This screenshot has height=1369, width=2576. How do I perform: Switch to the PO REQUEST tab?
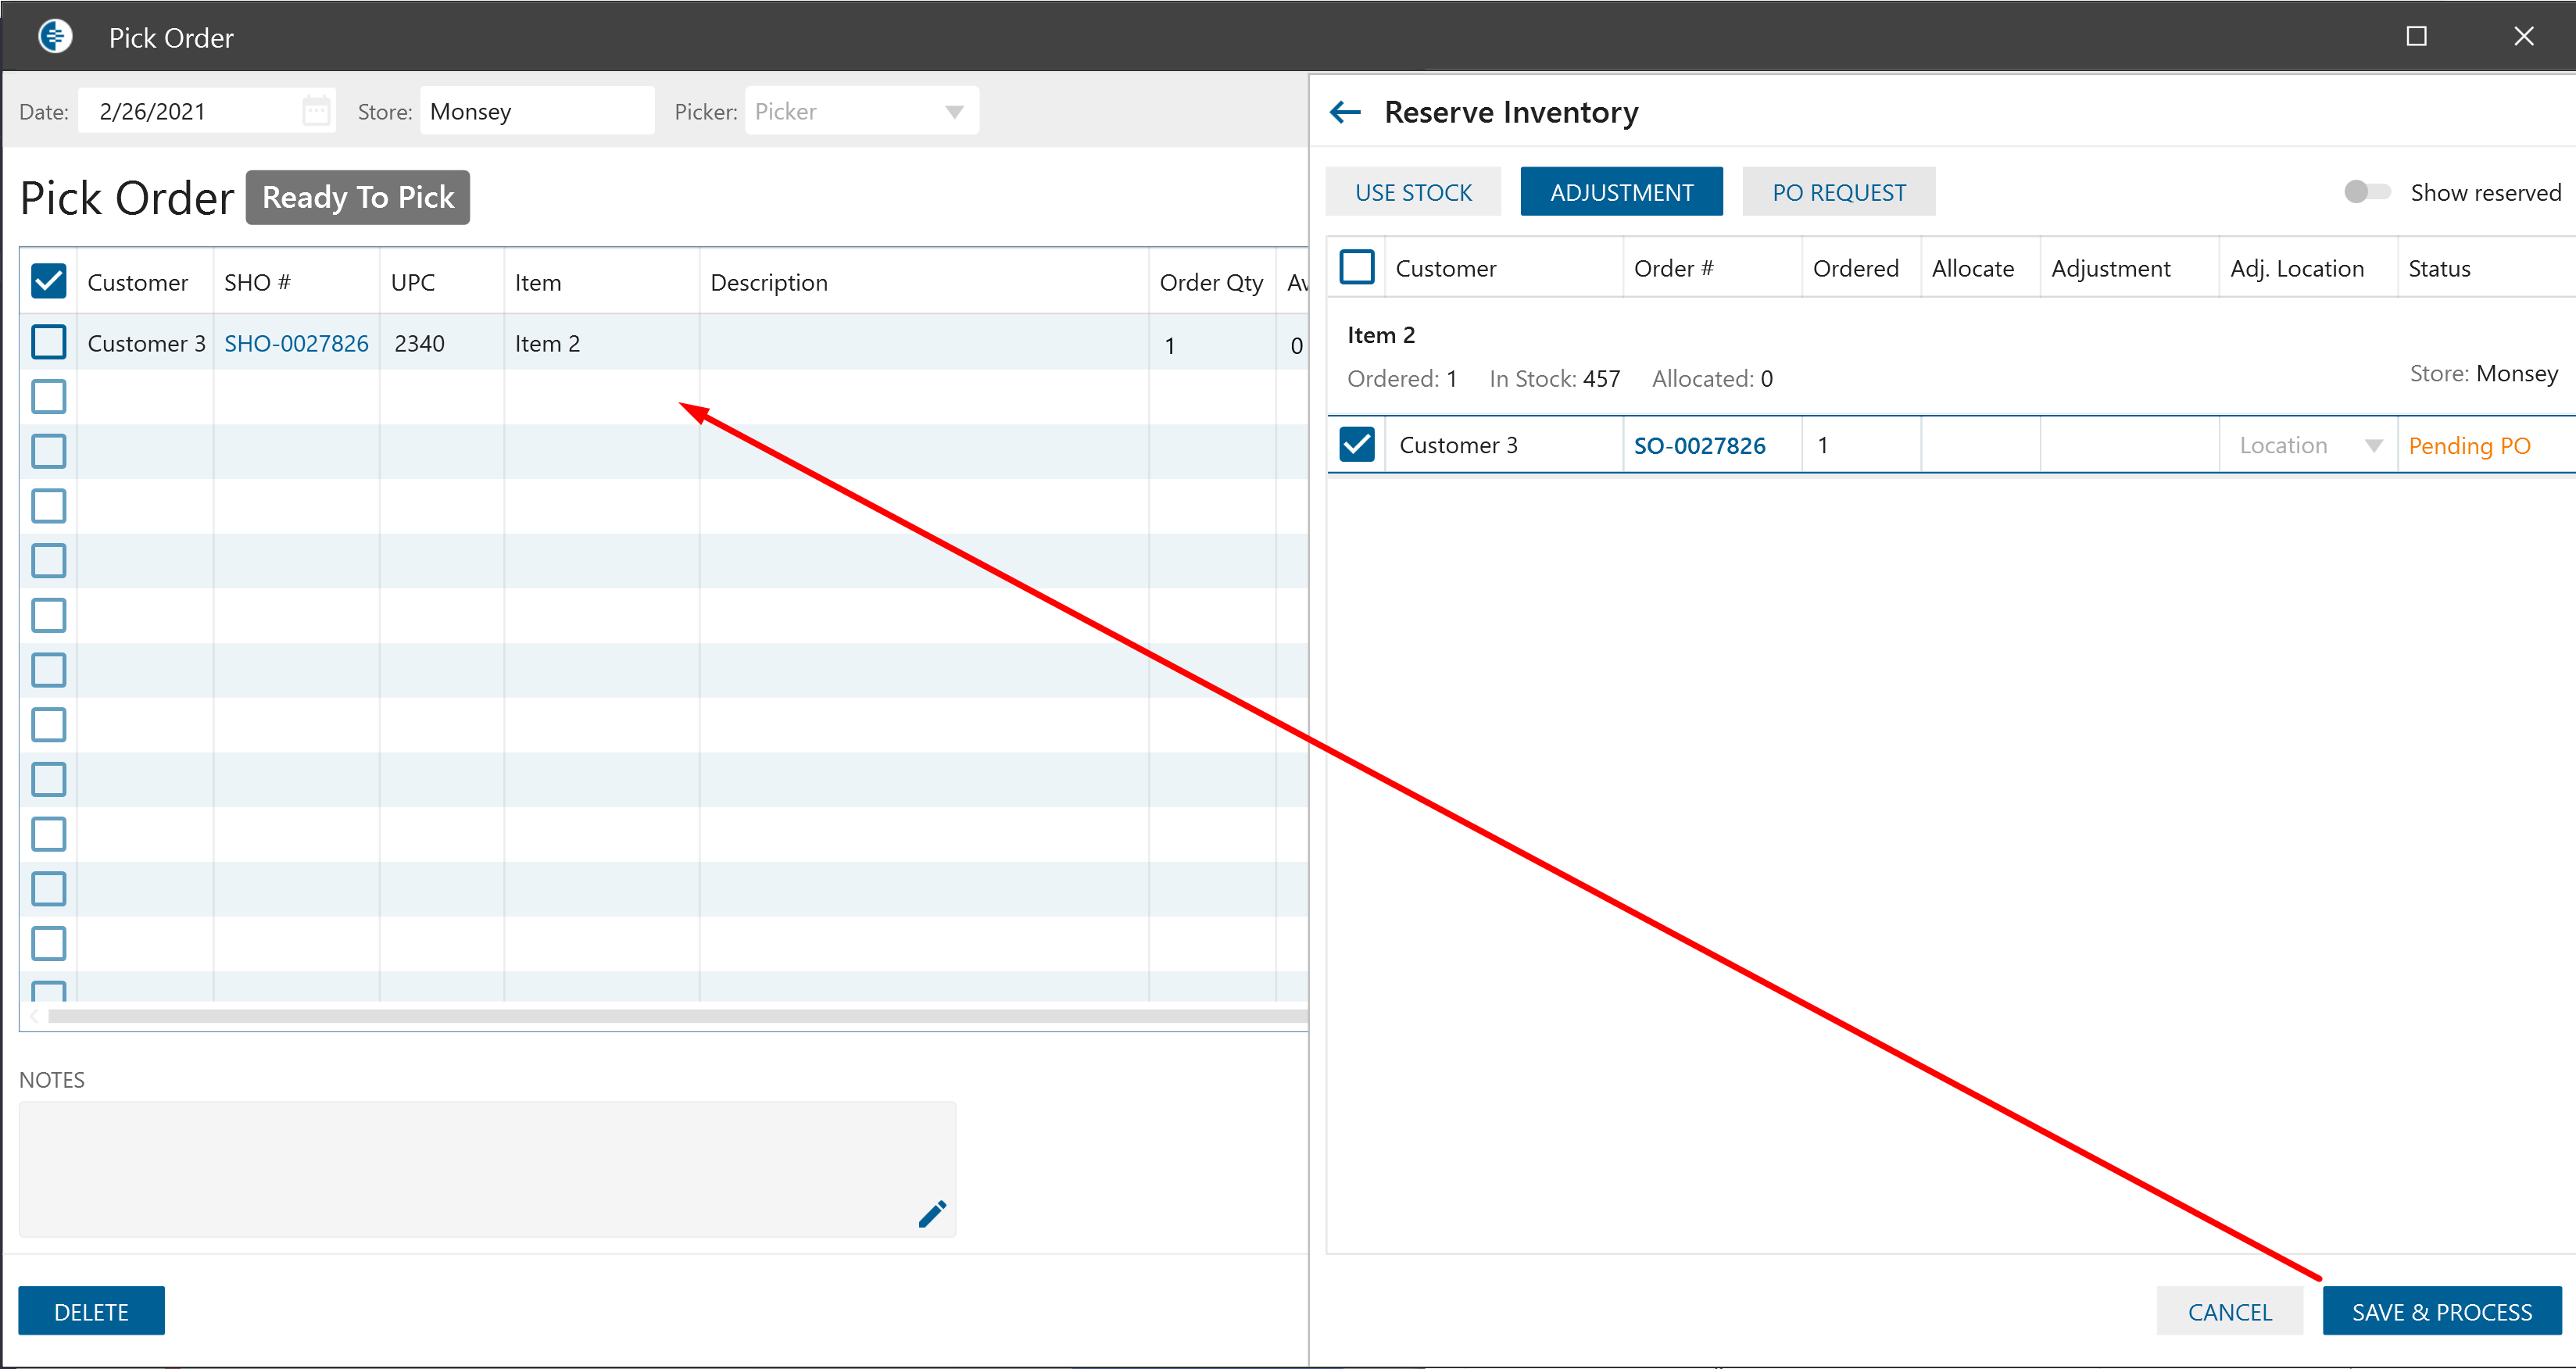tap(1838, 192)
